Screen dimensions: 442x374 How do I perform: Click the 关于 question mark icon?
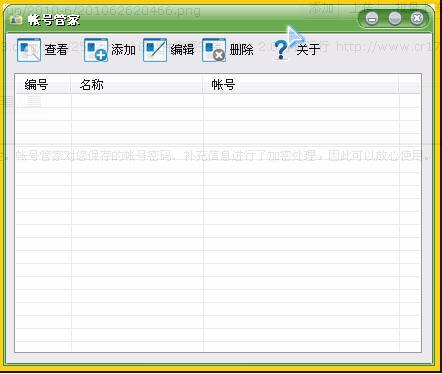(281, 50)
